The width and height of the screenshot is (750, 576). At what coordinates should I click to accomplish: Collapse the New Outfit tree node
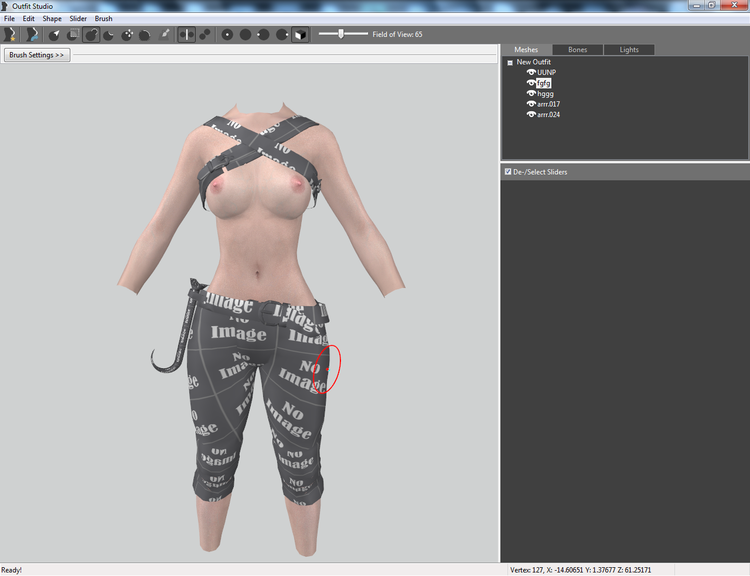click(510, 63)
